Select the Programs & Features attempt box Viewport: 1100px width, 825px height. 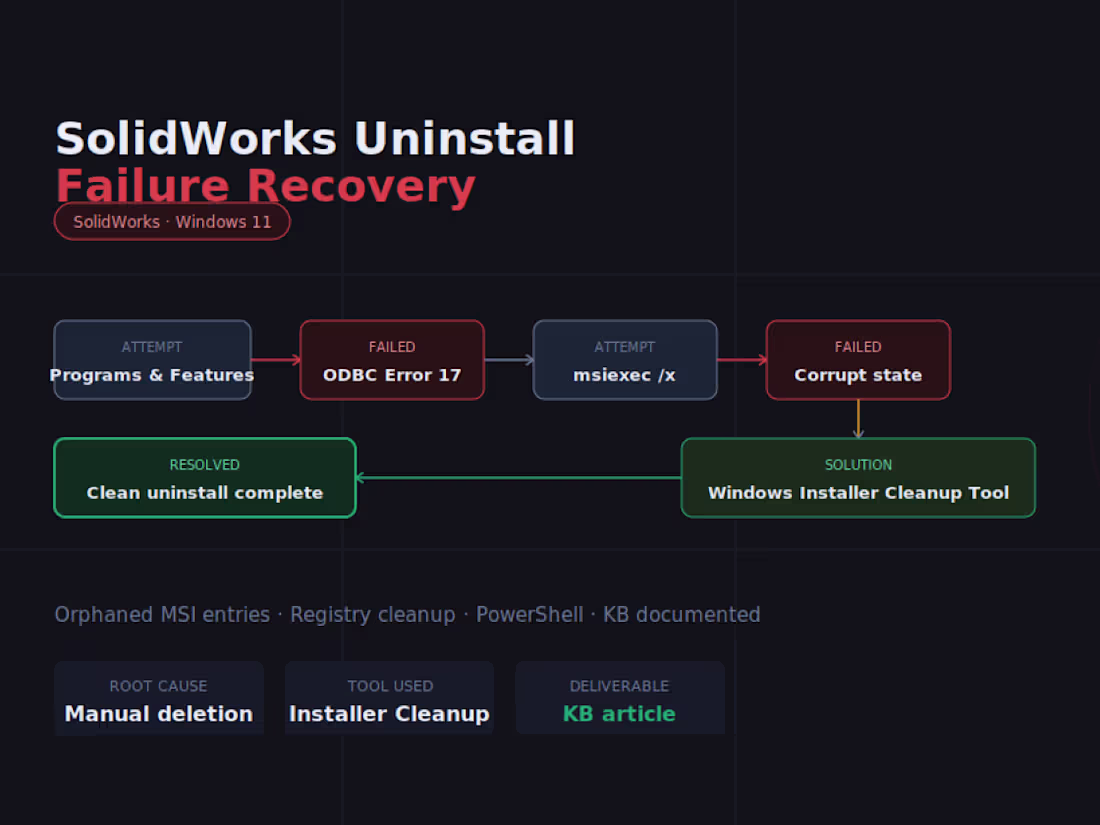point(152,360)
